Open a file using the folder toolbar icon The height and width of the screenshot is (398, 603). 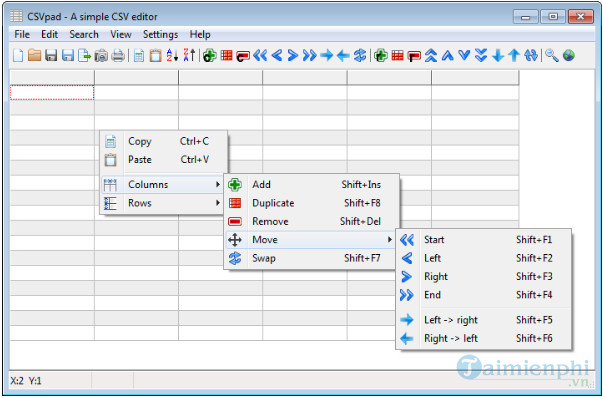35,55
